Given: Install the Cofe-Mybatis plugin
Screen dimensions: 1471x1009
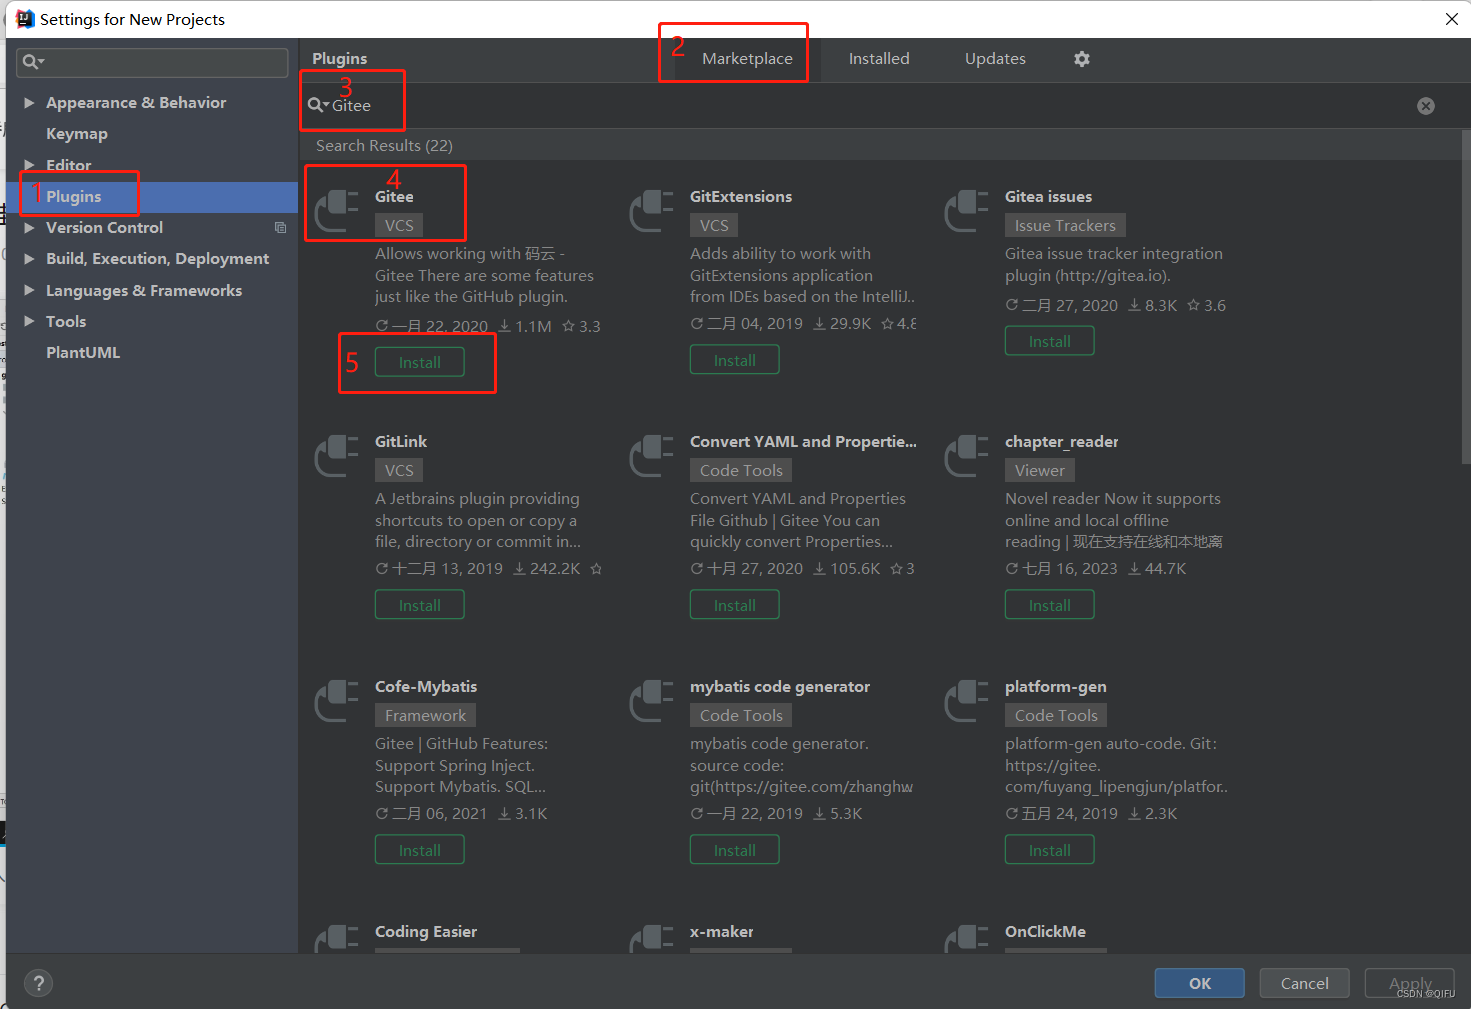Looking at the screenshot, I should 420,850.
